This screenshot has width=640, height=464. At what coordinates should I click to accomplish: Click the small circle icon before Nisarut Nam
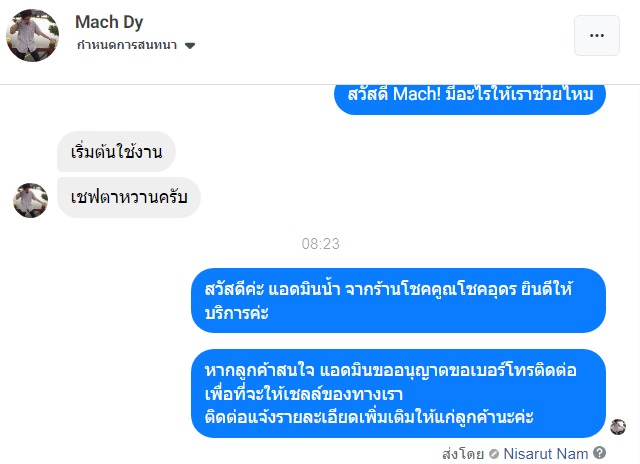coord(494,454)
